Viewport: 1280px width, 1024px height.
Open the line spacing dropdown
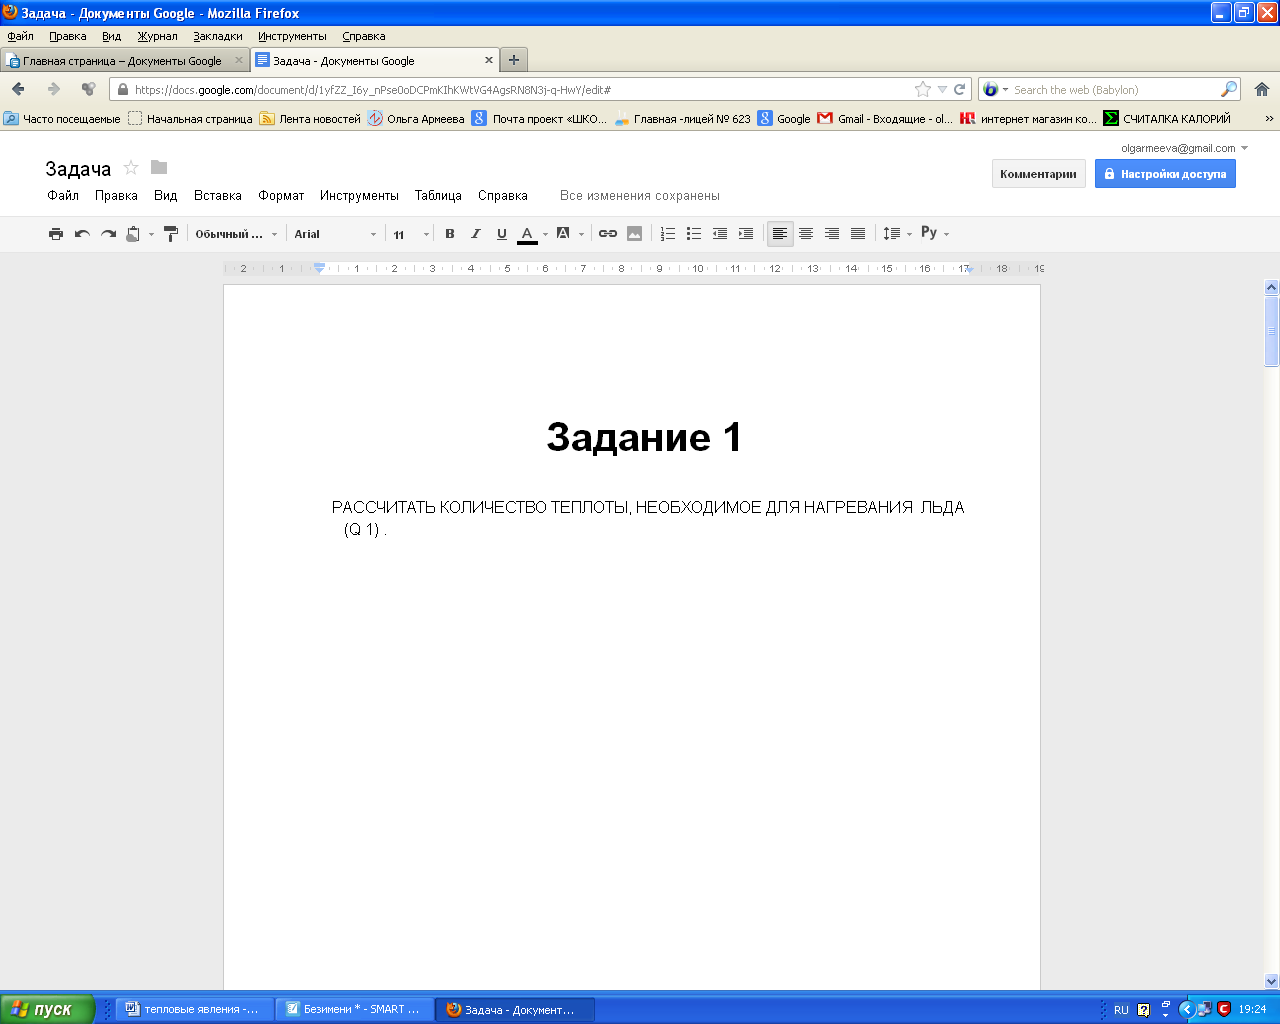(x=897, y=234)
